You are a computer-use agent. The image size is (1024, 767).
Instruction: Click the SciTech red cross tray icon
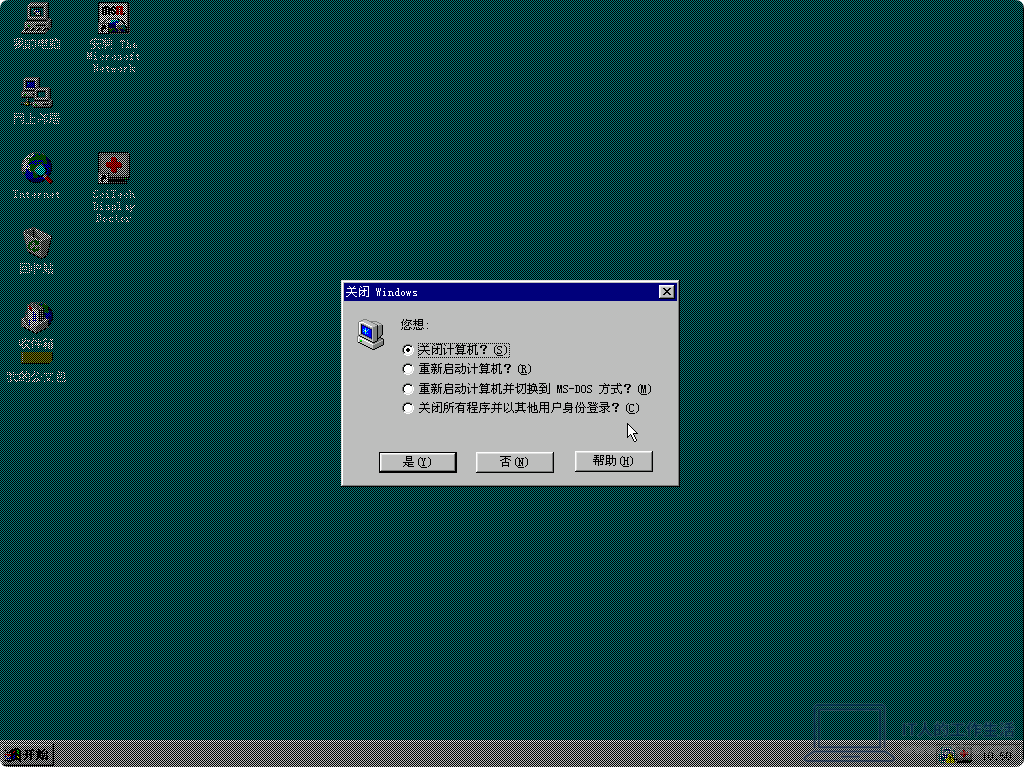pyautogui.click(x=963, y=755)
